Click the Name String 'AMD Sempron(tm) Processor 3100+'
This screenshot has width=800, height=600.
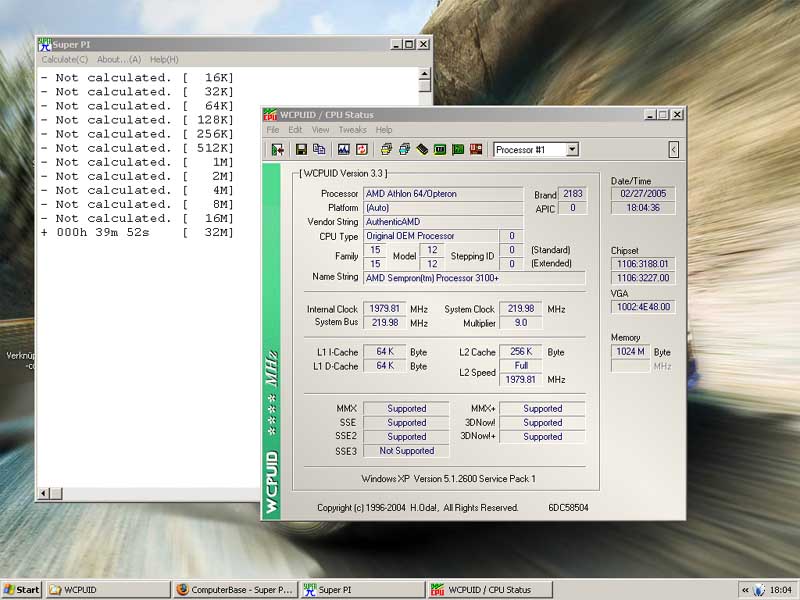tap(474, 278)
